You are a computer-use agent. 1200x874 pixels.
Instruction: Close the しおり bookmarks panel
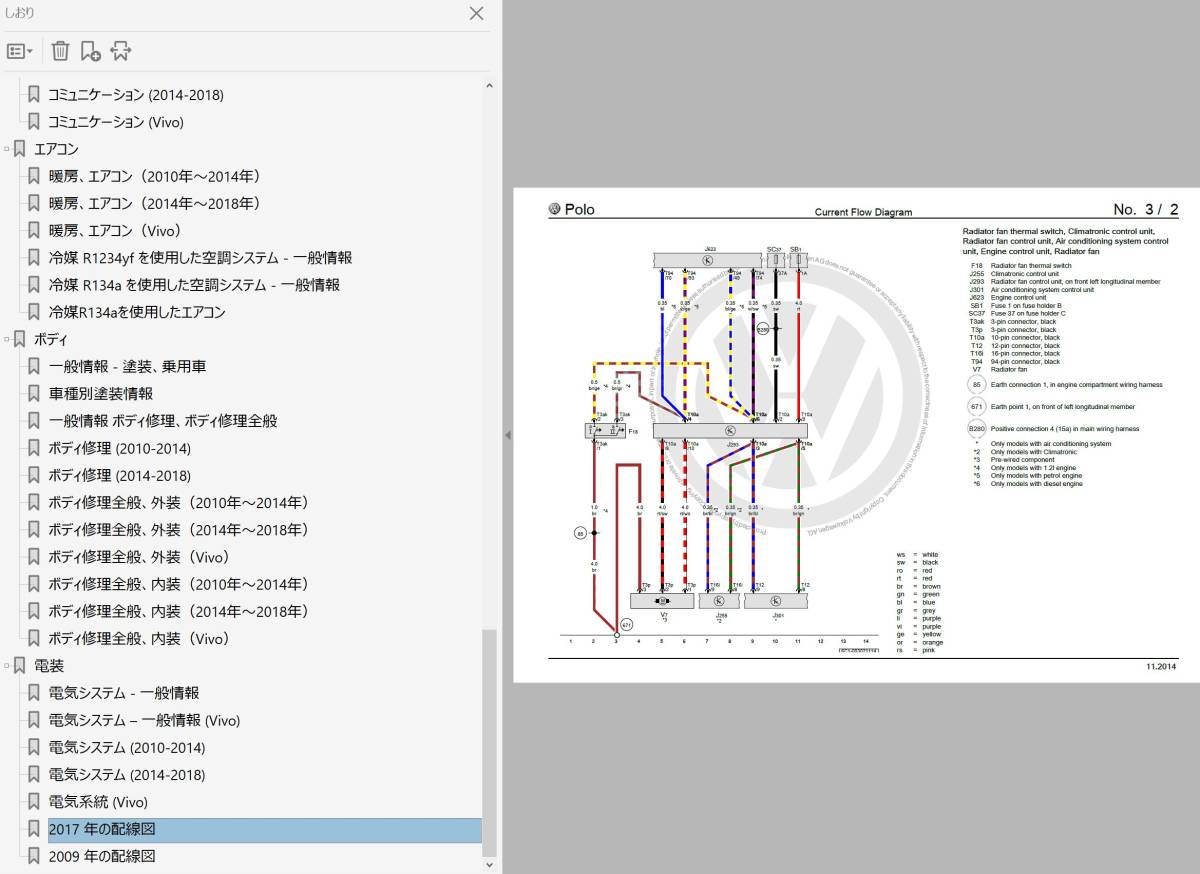[477, 13]
